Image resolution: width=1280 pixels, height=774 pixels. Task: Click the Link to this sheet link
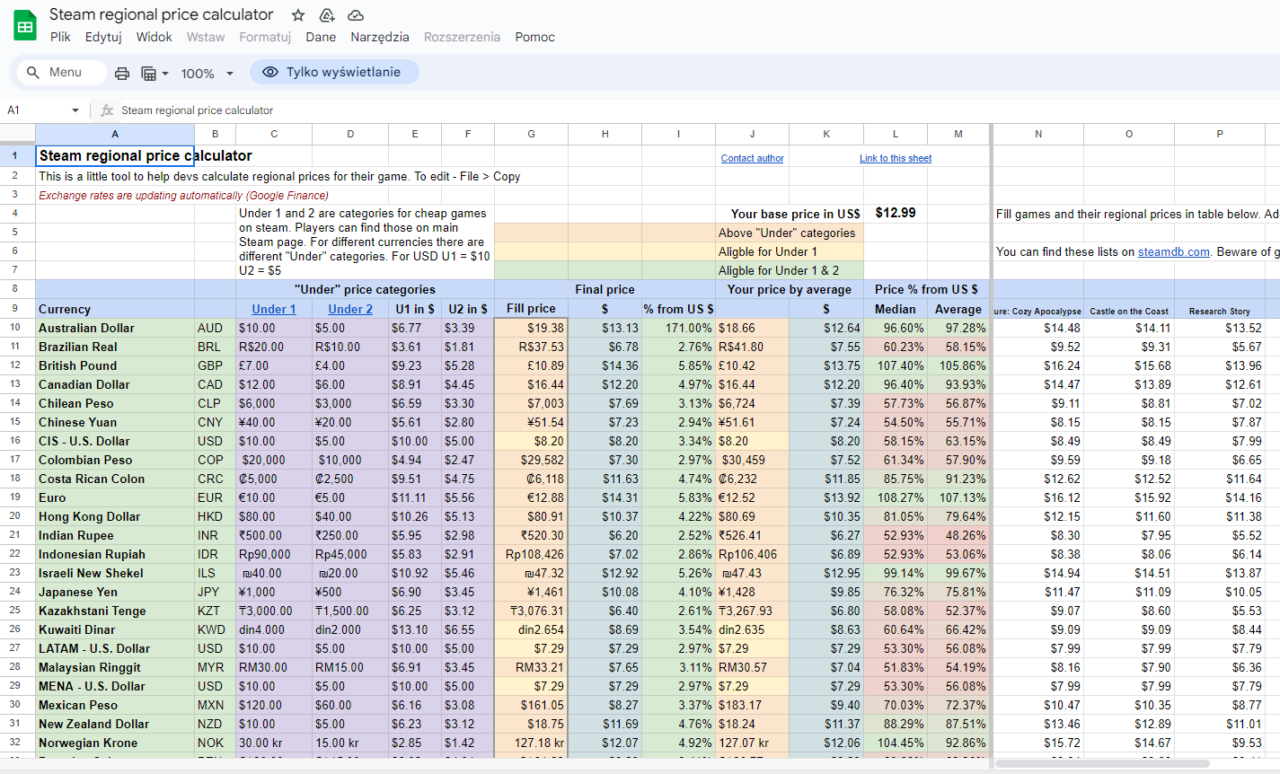tap(895, 158)
